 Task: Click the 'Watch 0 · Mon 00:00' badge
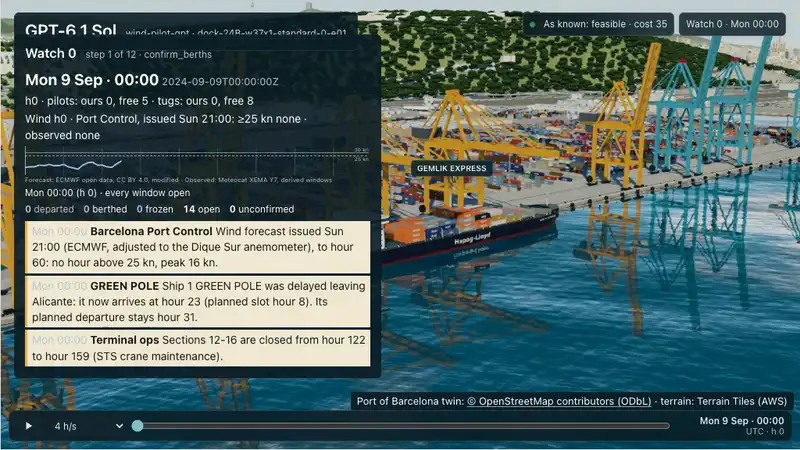732,24
